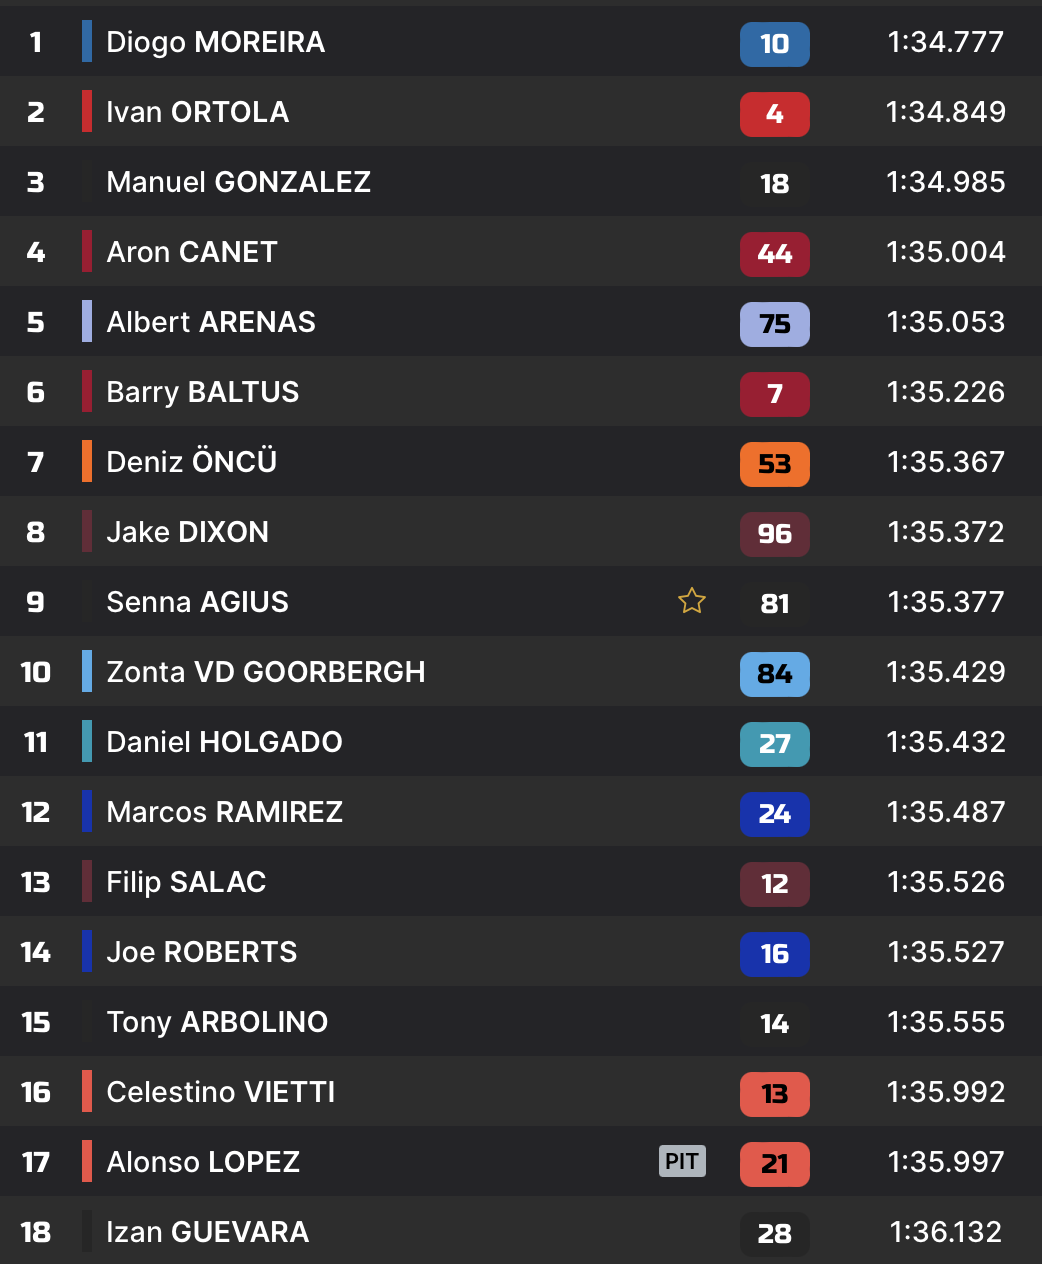Image resolution: width=1042 pixels, height=1264 pixels.
Task: Click Zonta VD Goorbergh's number 84 badge
Action: click(x=774, y=674)
